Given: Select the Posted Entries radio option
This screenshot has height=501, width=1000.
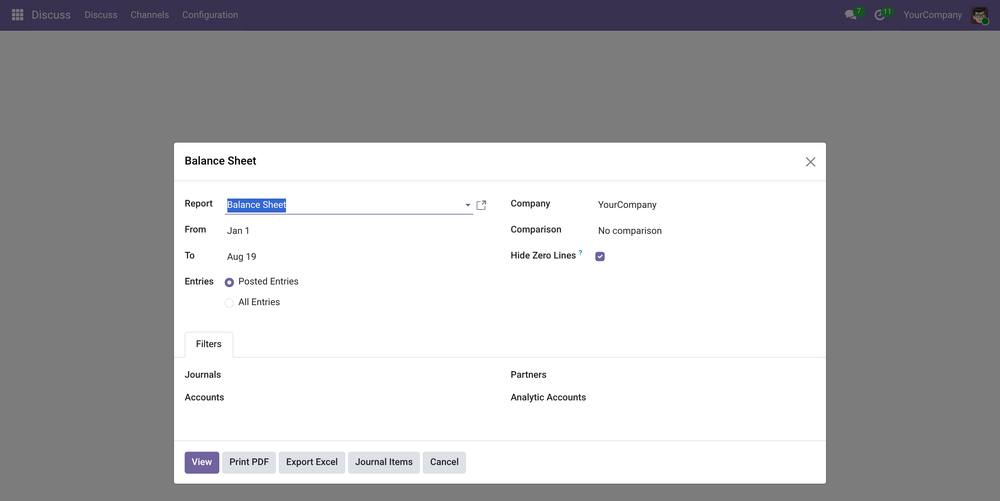Looking at the screenshot, I should tap(229, 282).
